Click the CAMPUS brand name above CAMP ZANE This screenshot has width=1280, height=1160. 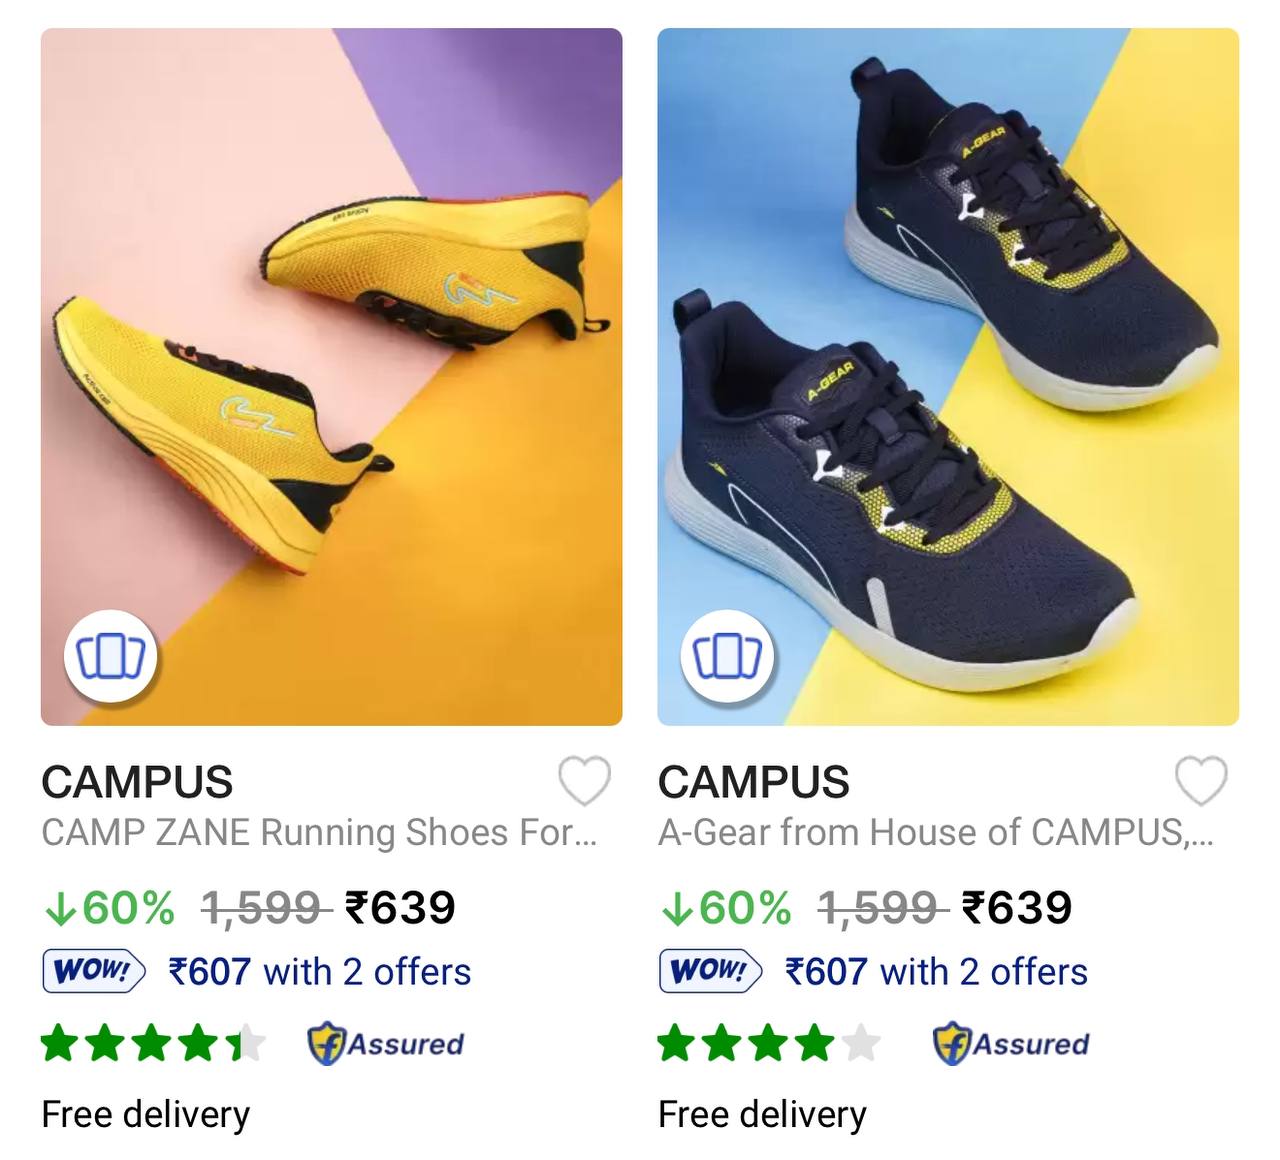137,782
